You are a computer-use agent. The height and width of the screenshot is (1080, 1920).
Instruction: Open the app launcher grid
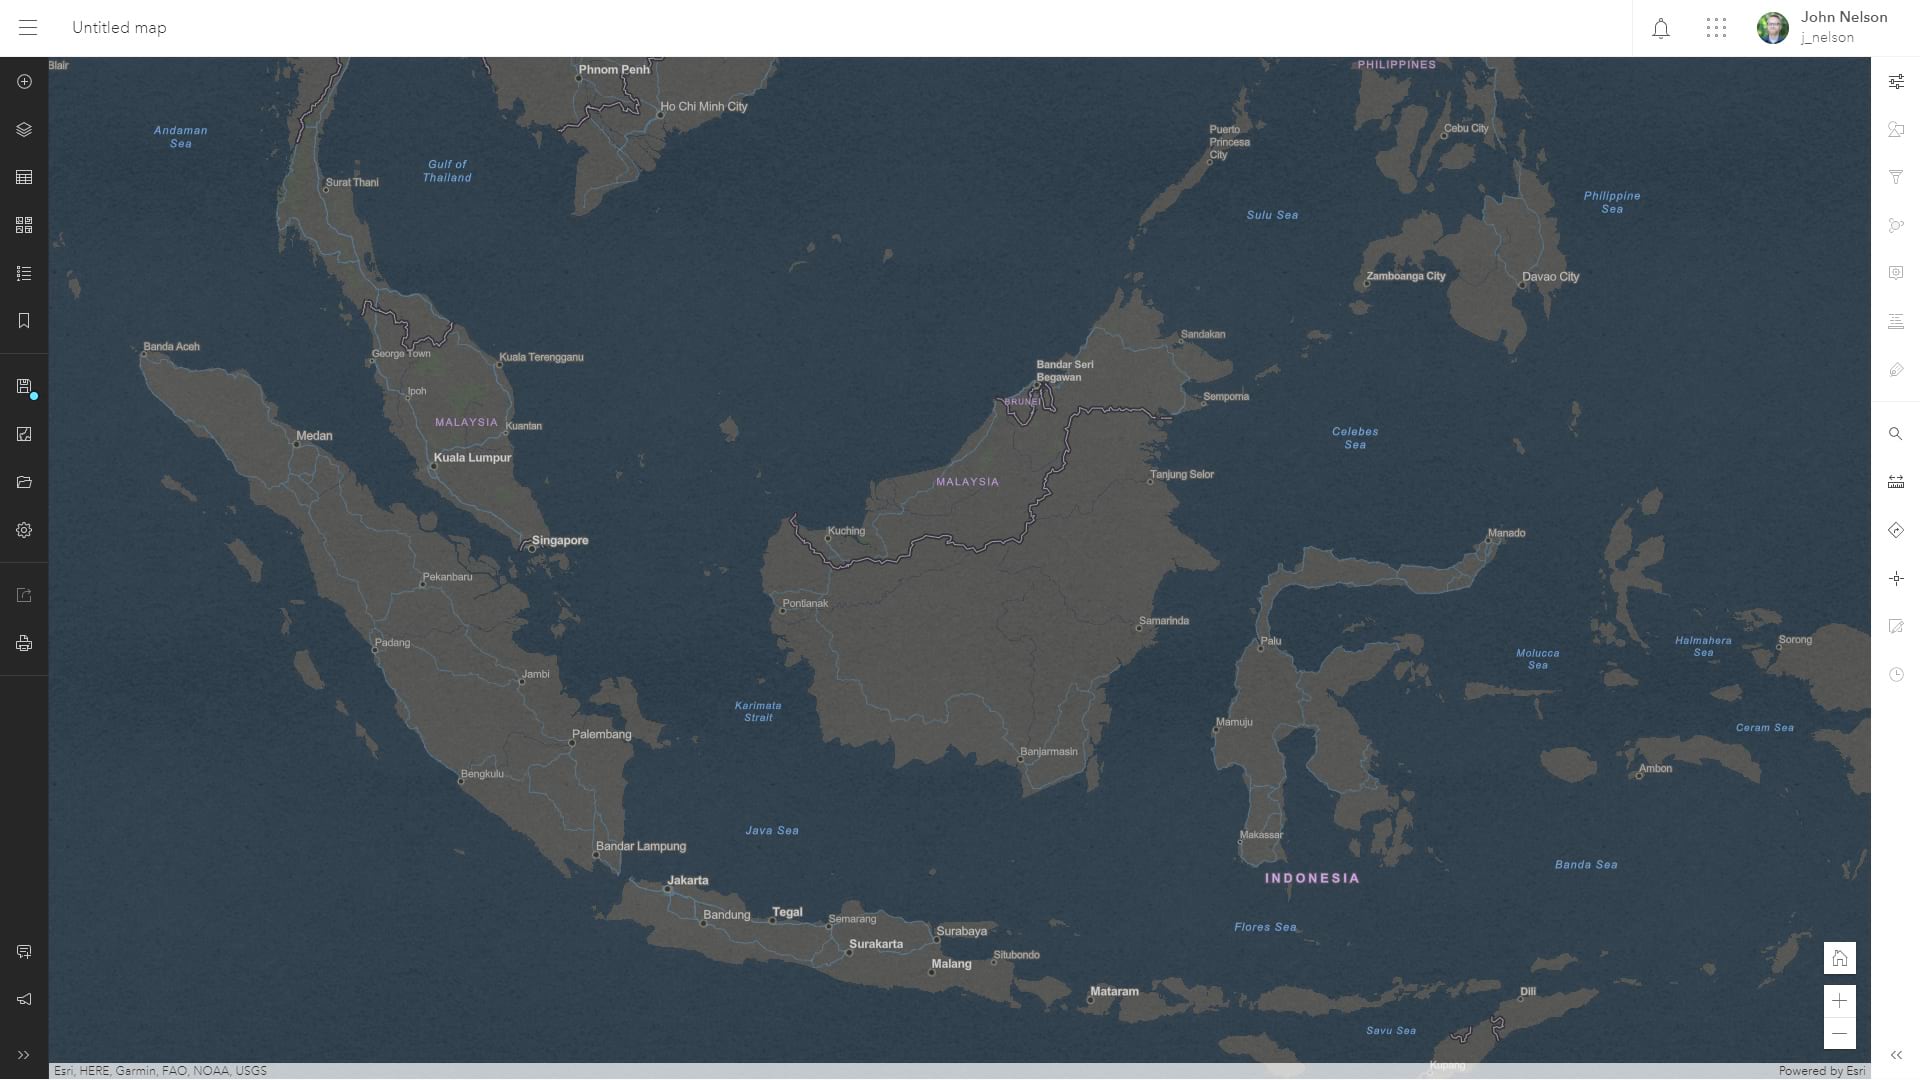tap(1716, 28)
